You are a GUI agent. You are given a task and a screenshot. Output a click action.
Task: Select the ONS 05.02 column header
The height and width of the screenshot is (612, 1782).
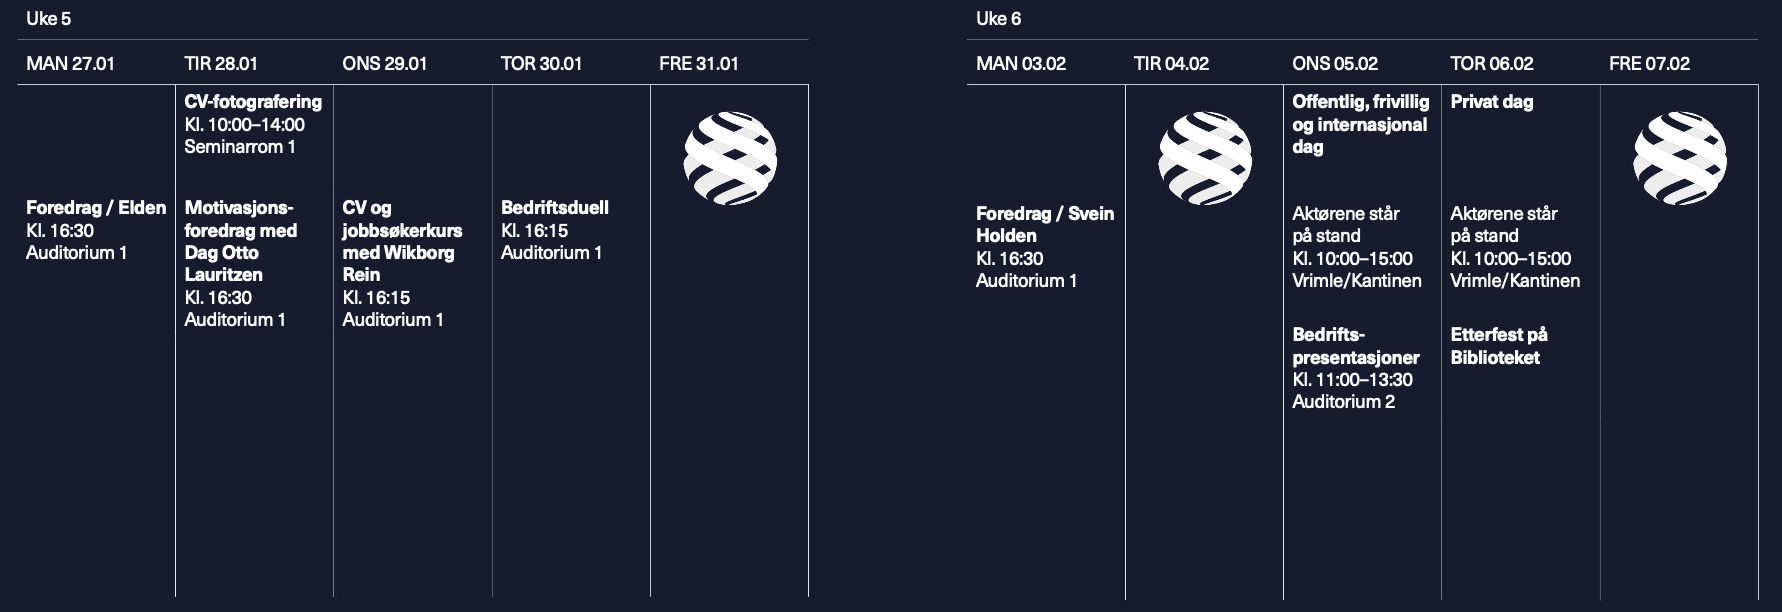[1335, 63]
